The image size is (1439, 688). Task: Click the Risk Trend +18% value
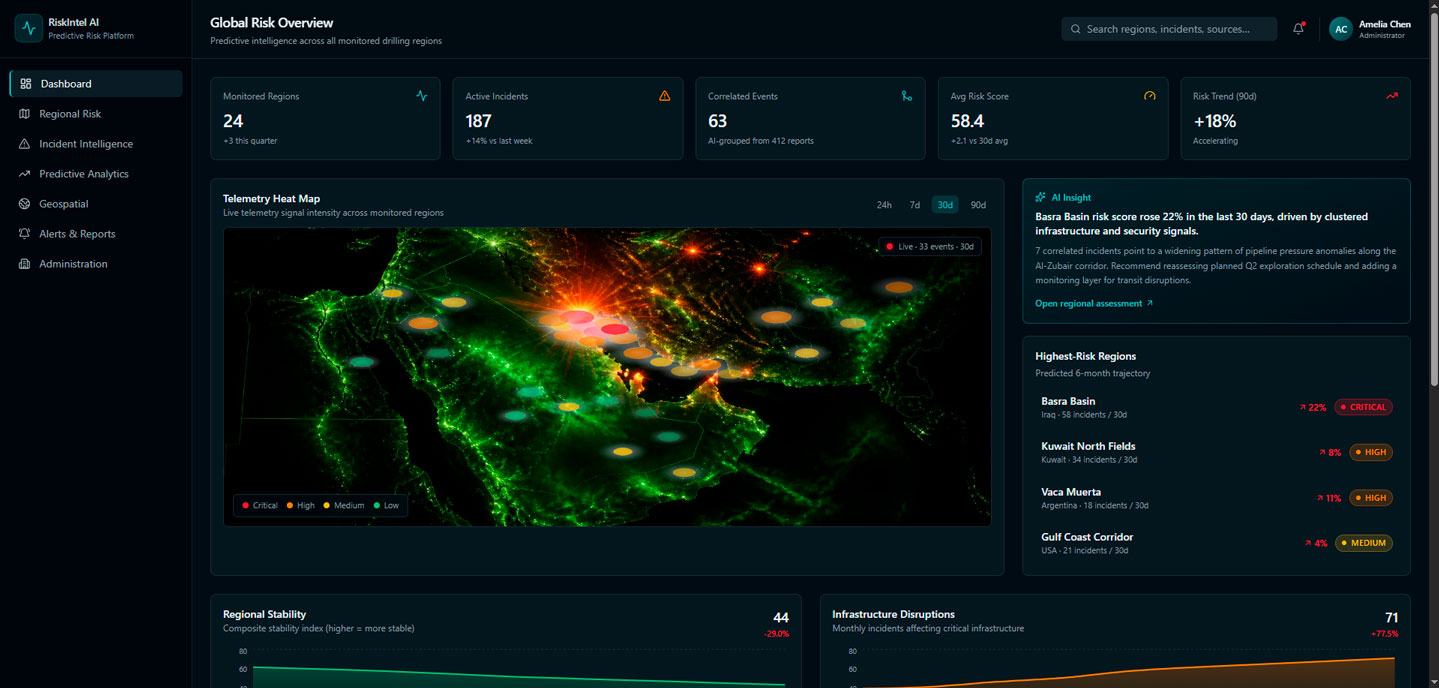point(1215,121)
